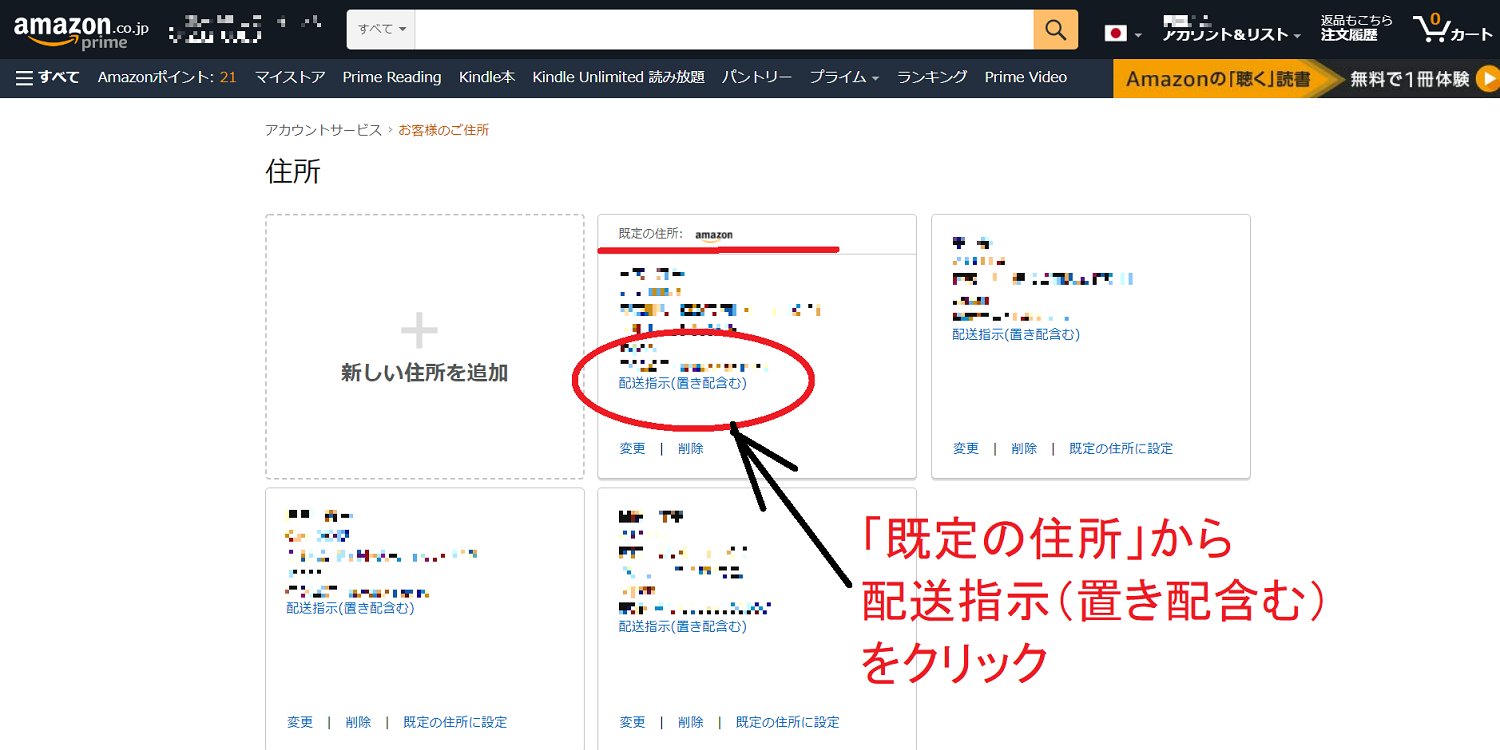Viewport: 1500px width, 750px height.
Task: Click the orange search magnifier button
Action: (1056, 30)
